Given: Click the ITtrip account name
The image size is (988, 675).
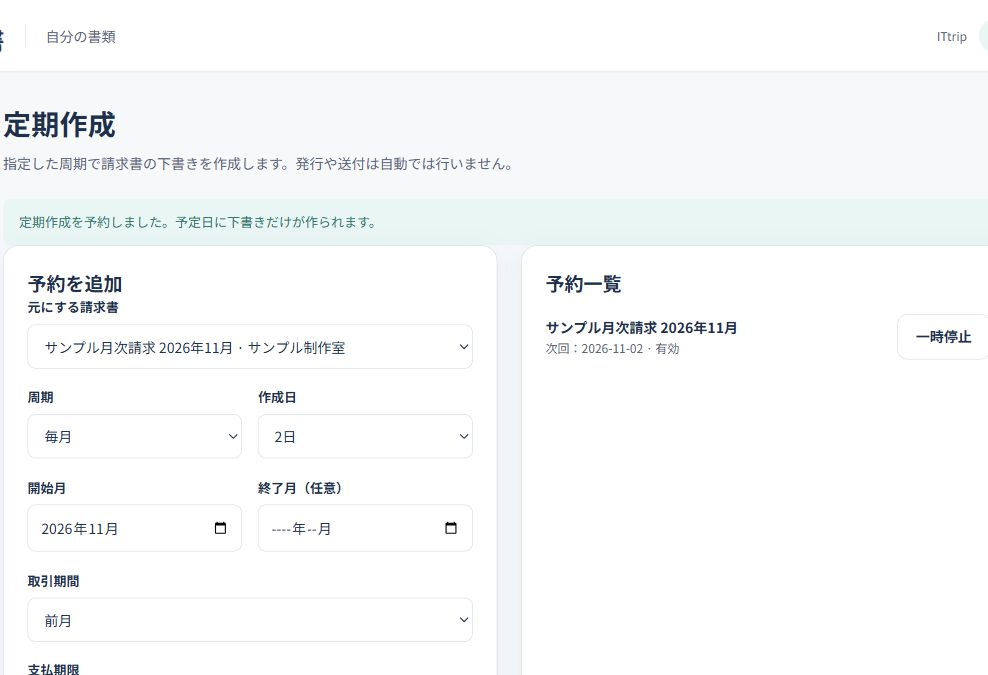Looking at the screenshot, I should coord(951,37).
